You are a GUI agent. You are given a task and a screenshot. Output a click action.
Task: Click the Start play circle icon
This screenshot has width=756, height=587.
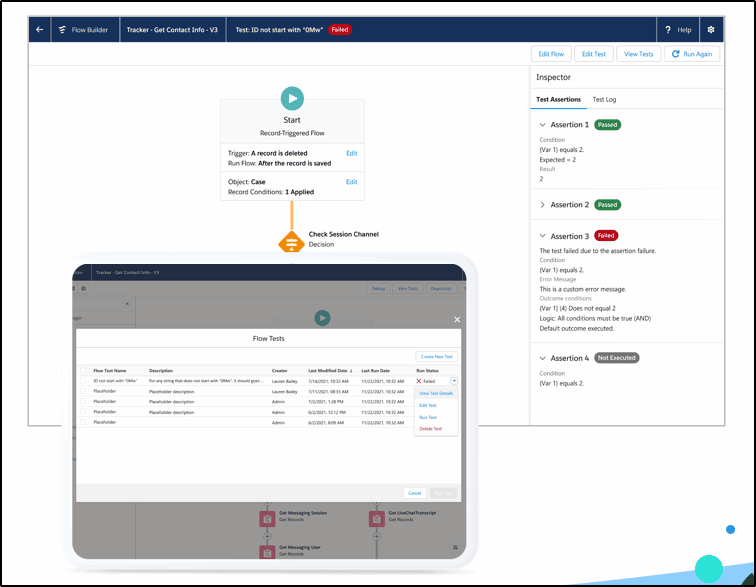click(292, 98)
